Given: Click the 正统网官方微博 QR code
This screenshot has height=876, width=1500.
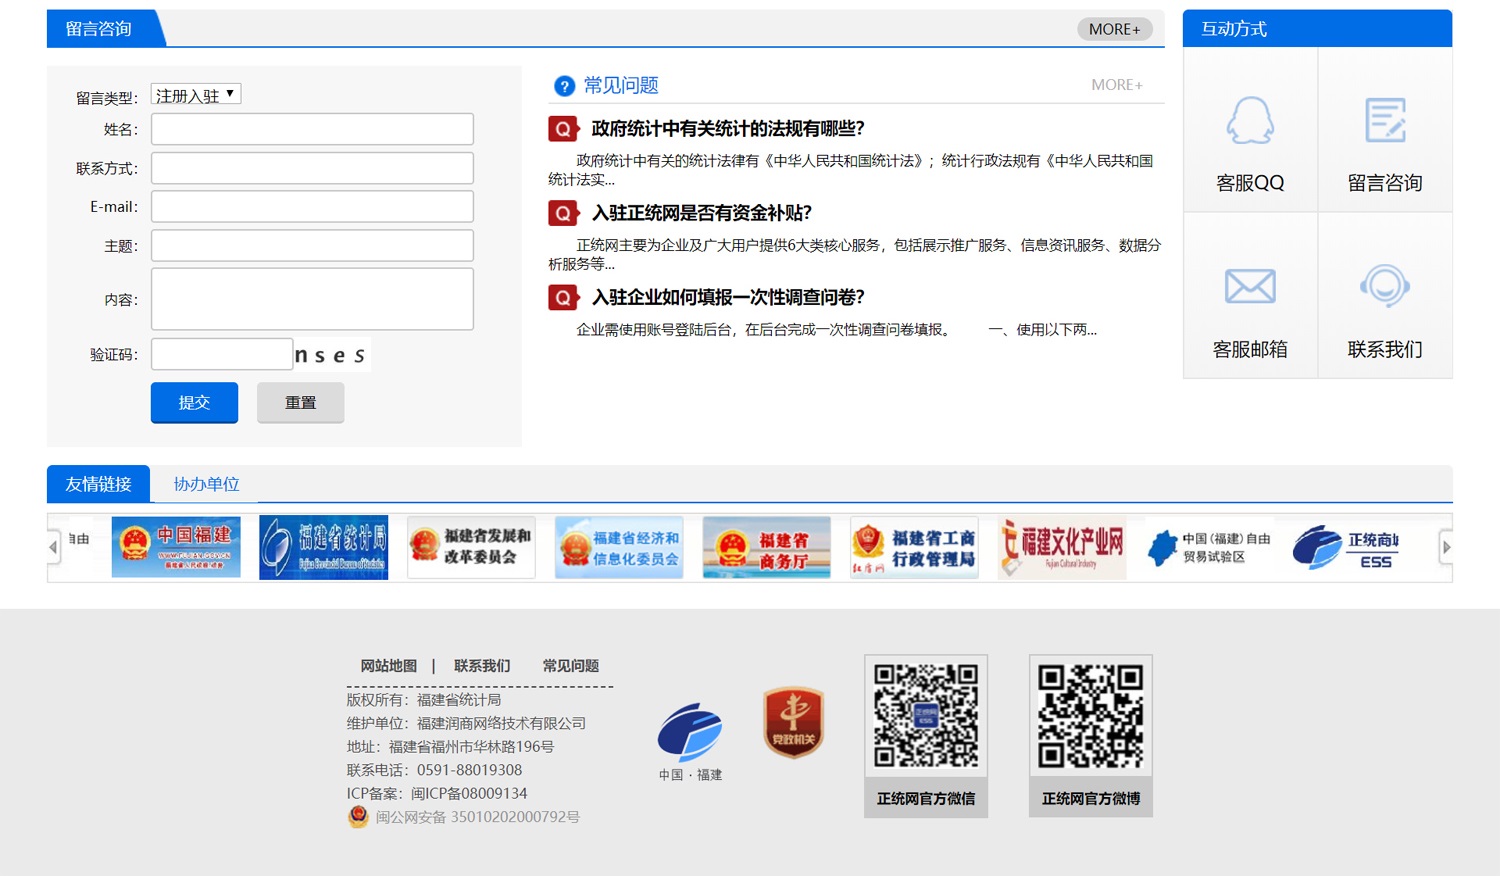Looking at the screenshot, I should [1091, 716].
